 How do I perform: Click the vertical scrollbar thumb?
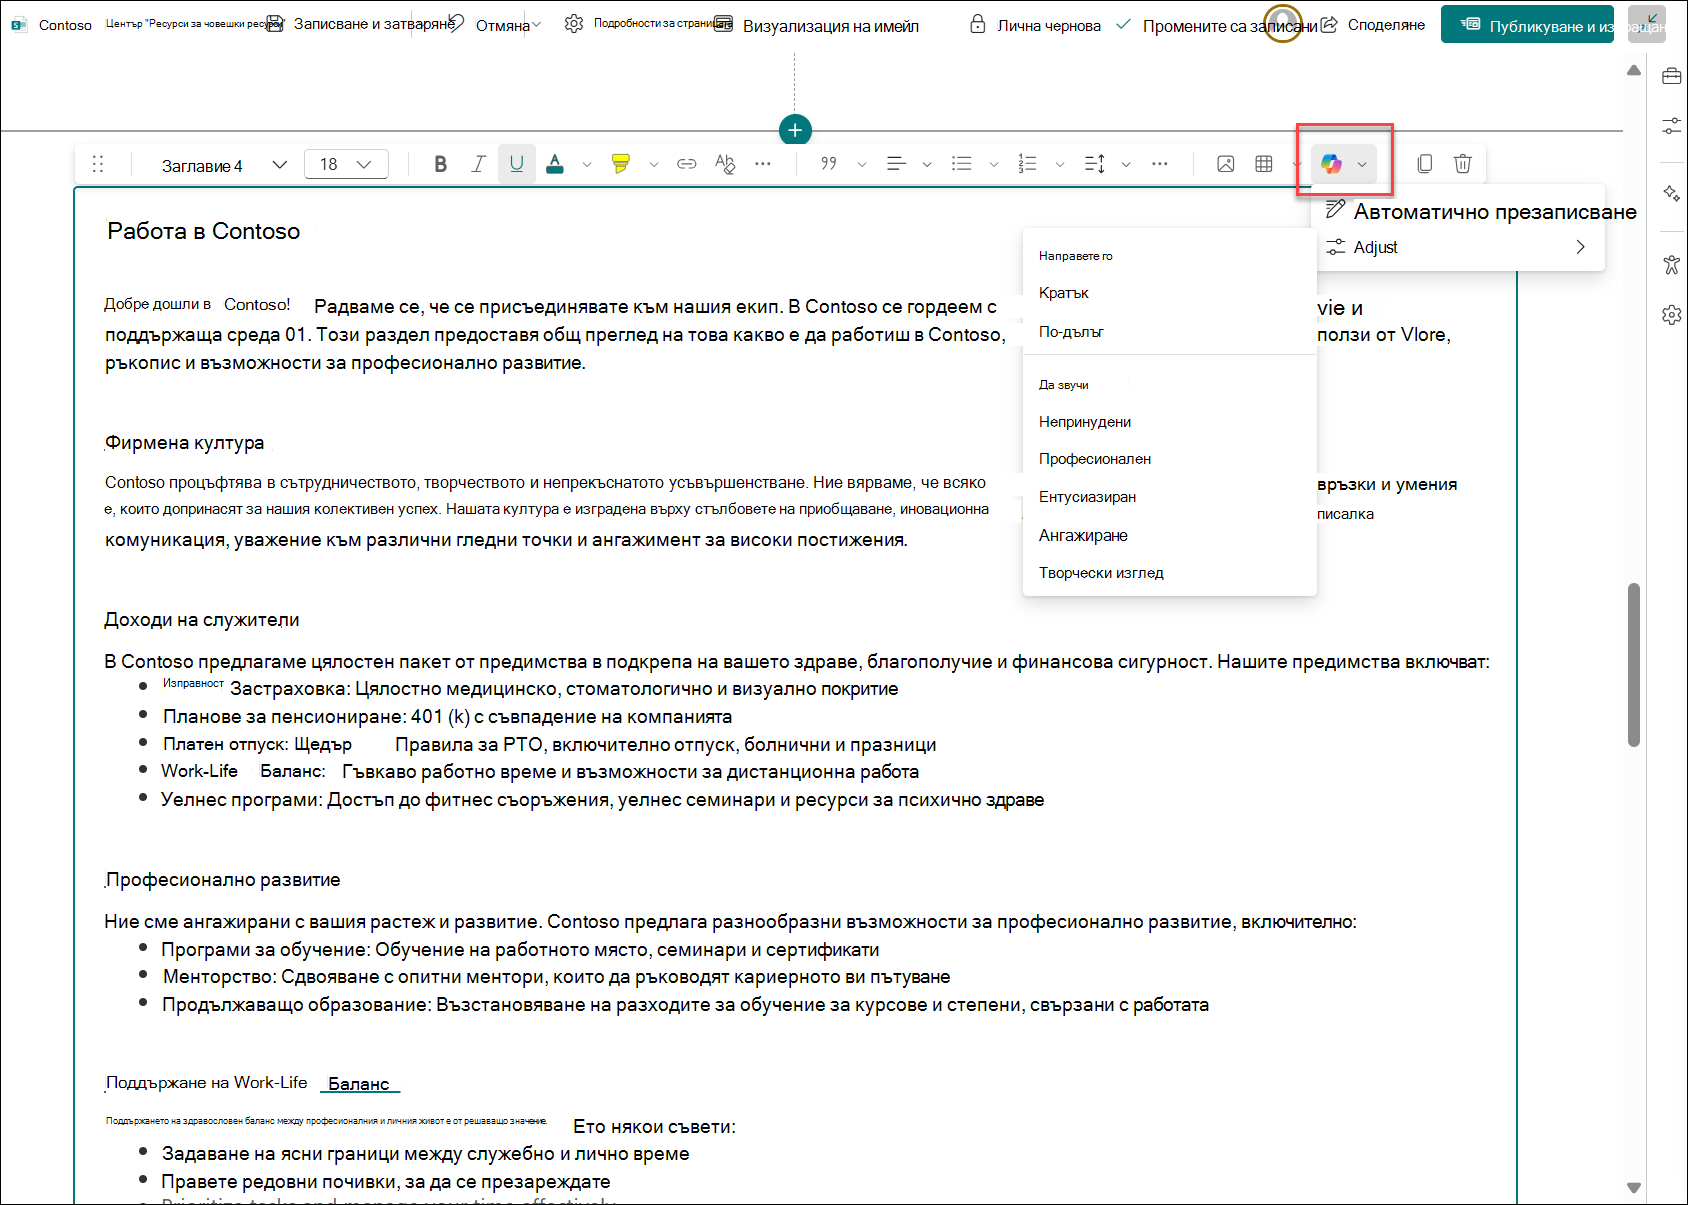(x=1634, y=664)
